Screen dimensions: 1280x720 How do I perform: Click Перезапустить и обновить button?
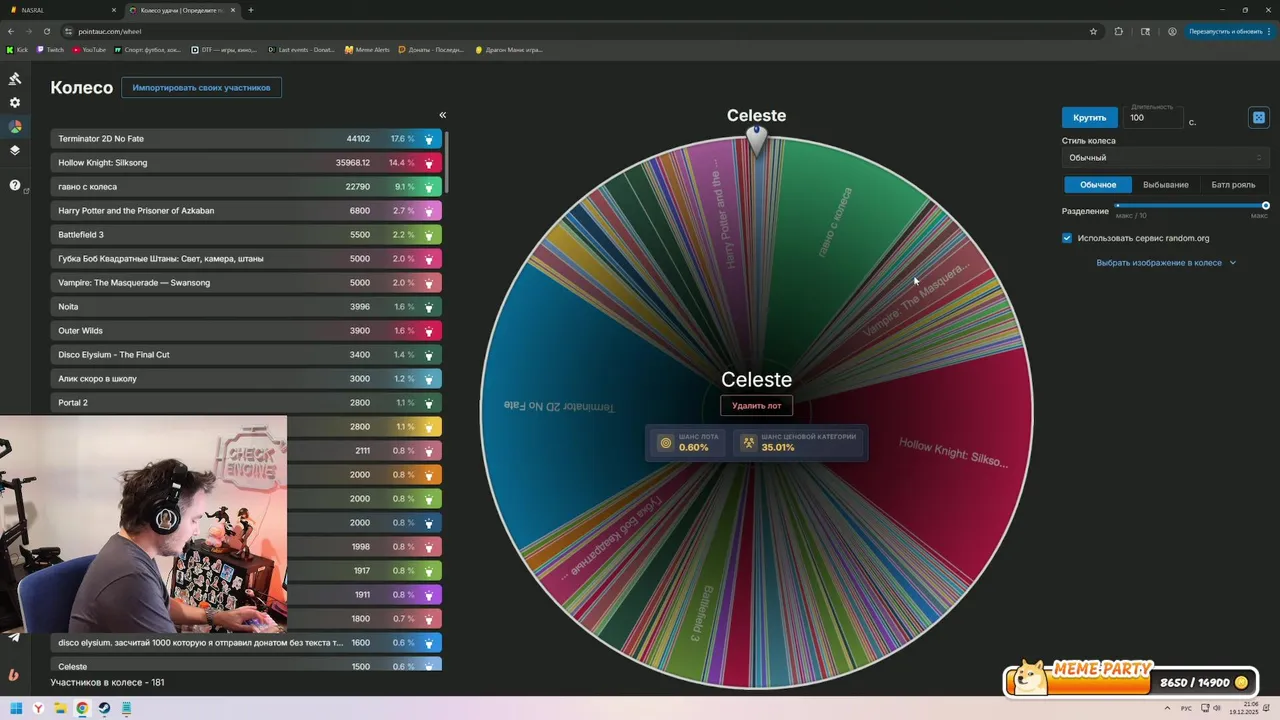point(1225,31)
